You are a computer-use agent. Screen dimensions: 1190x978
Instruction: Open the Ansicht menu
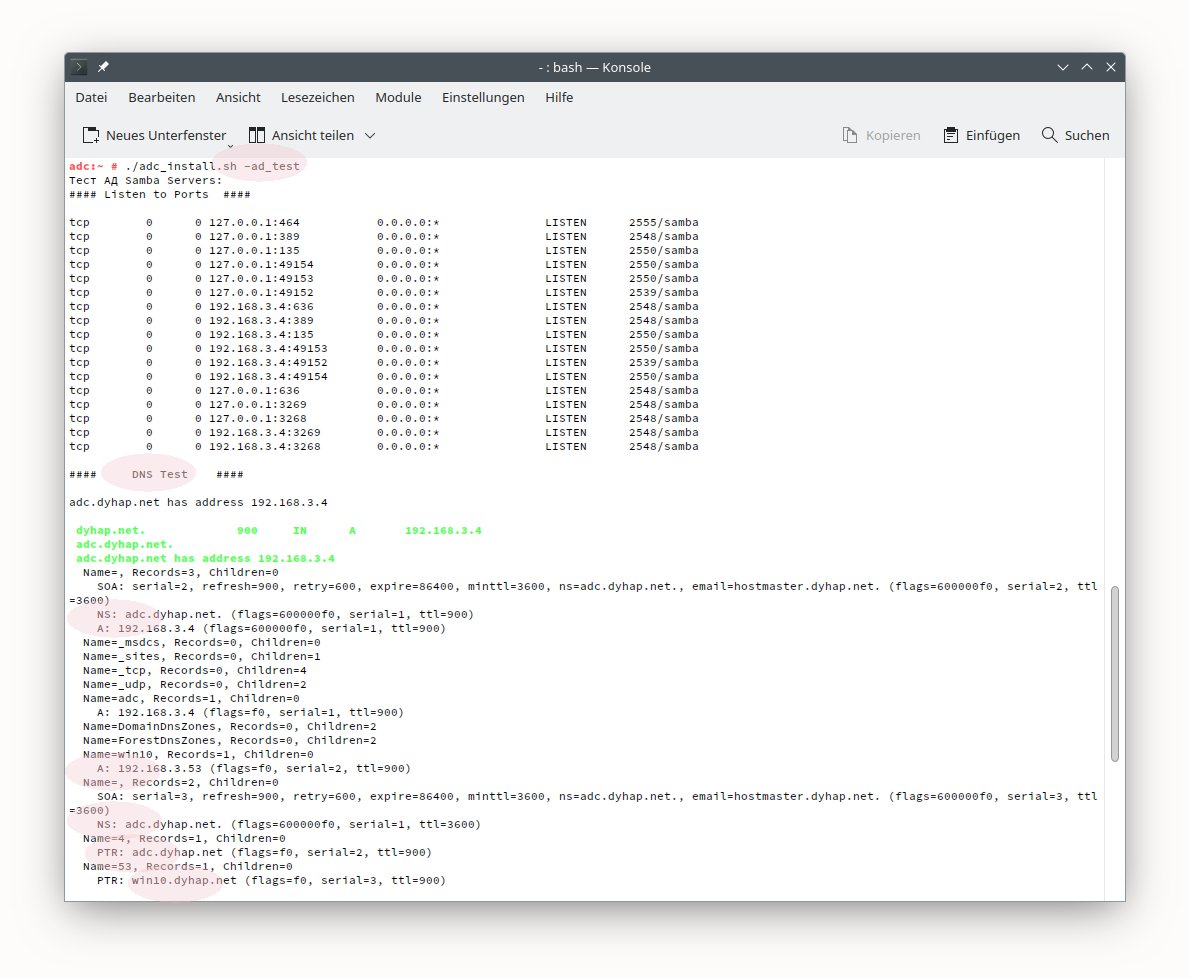238,97
